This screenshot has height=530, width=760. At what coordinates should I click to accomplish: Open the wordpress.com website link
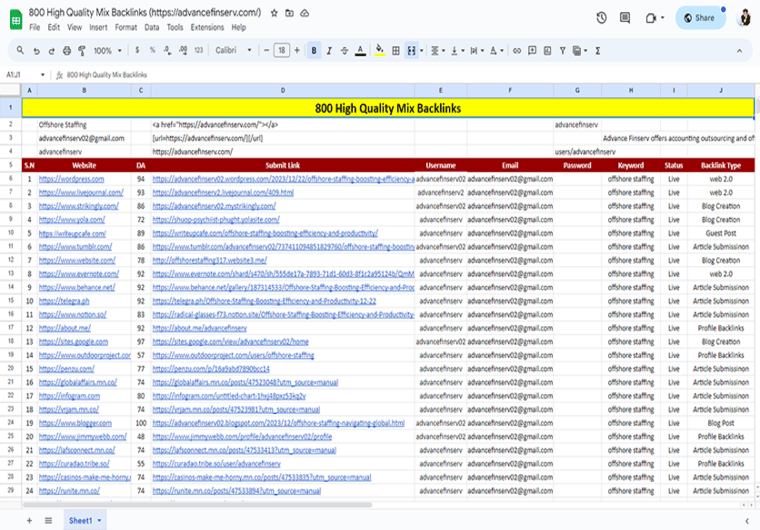(x=72, y=178)
